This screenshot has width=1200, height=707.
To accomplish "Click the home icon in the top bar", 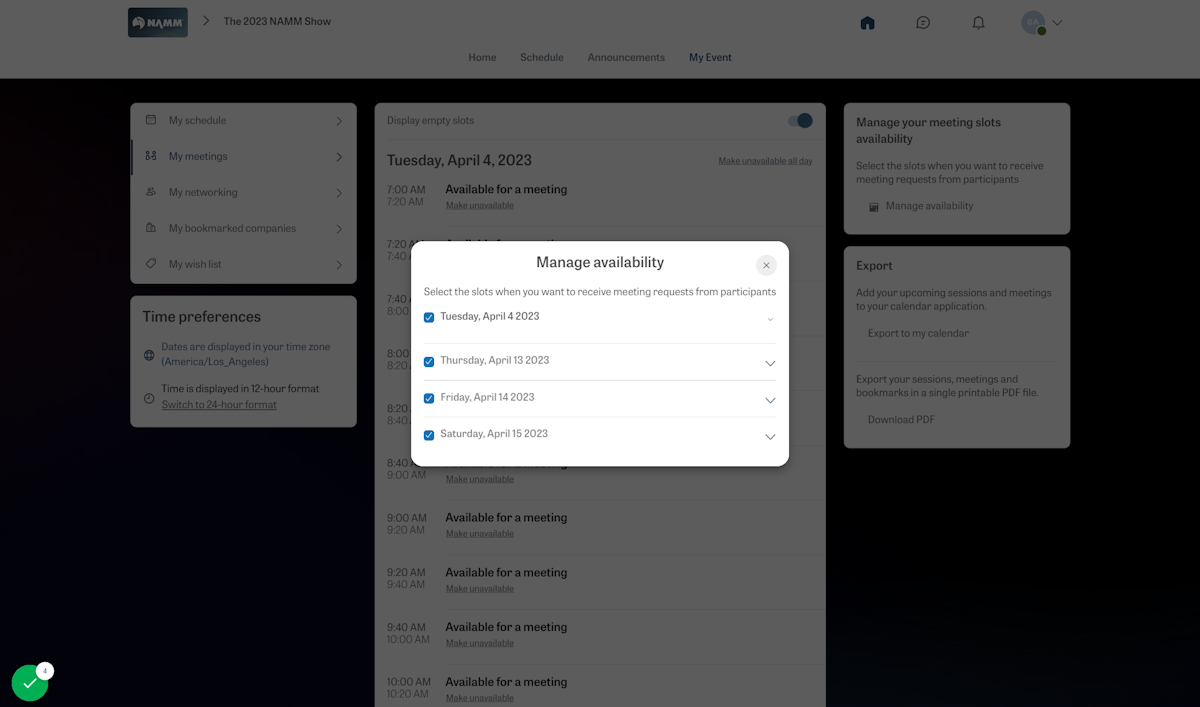I will [x=867, y=22].
